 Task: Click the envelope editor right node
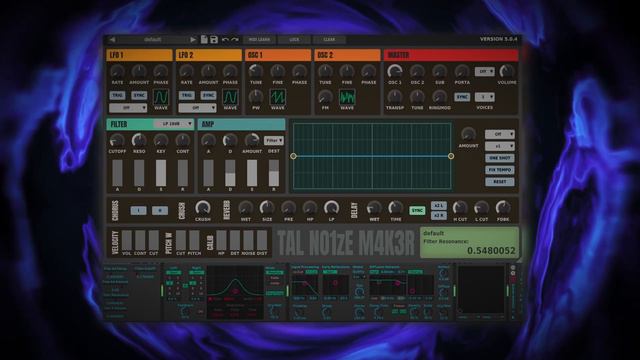(451, 156)
